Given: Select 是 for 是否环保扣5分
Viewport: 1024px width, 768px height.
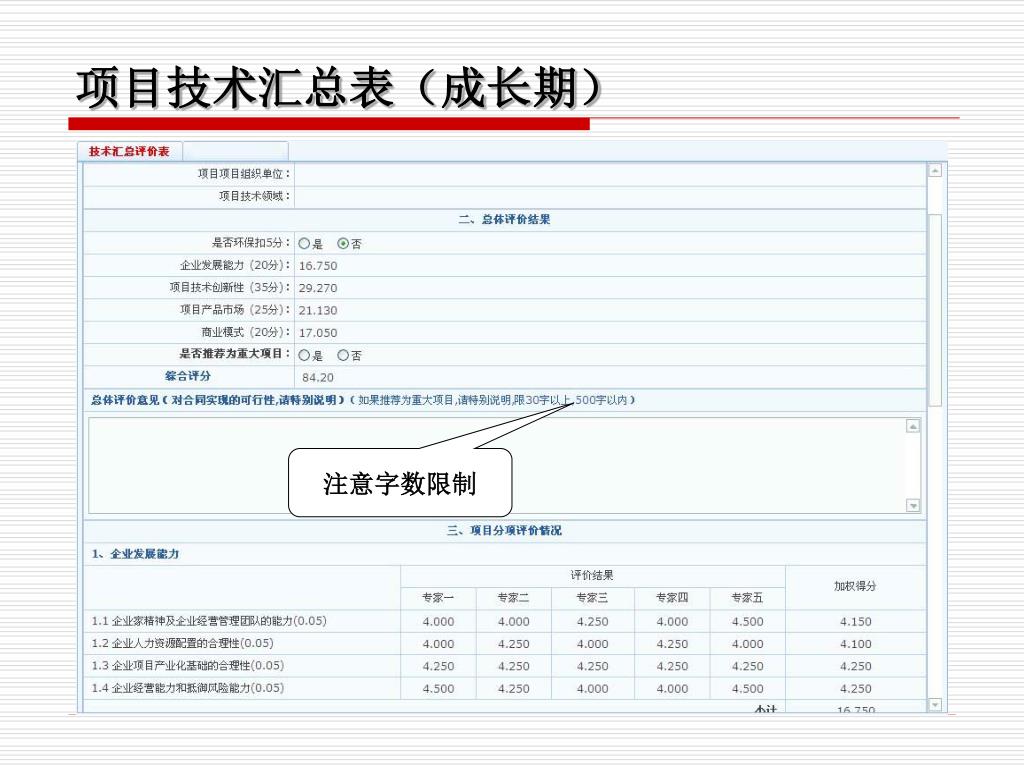Looking at the screenshot, I should (304, 244).
